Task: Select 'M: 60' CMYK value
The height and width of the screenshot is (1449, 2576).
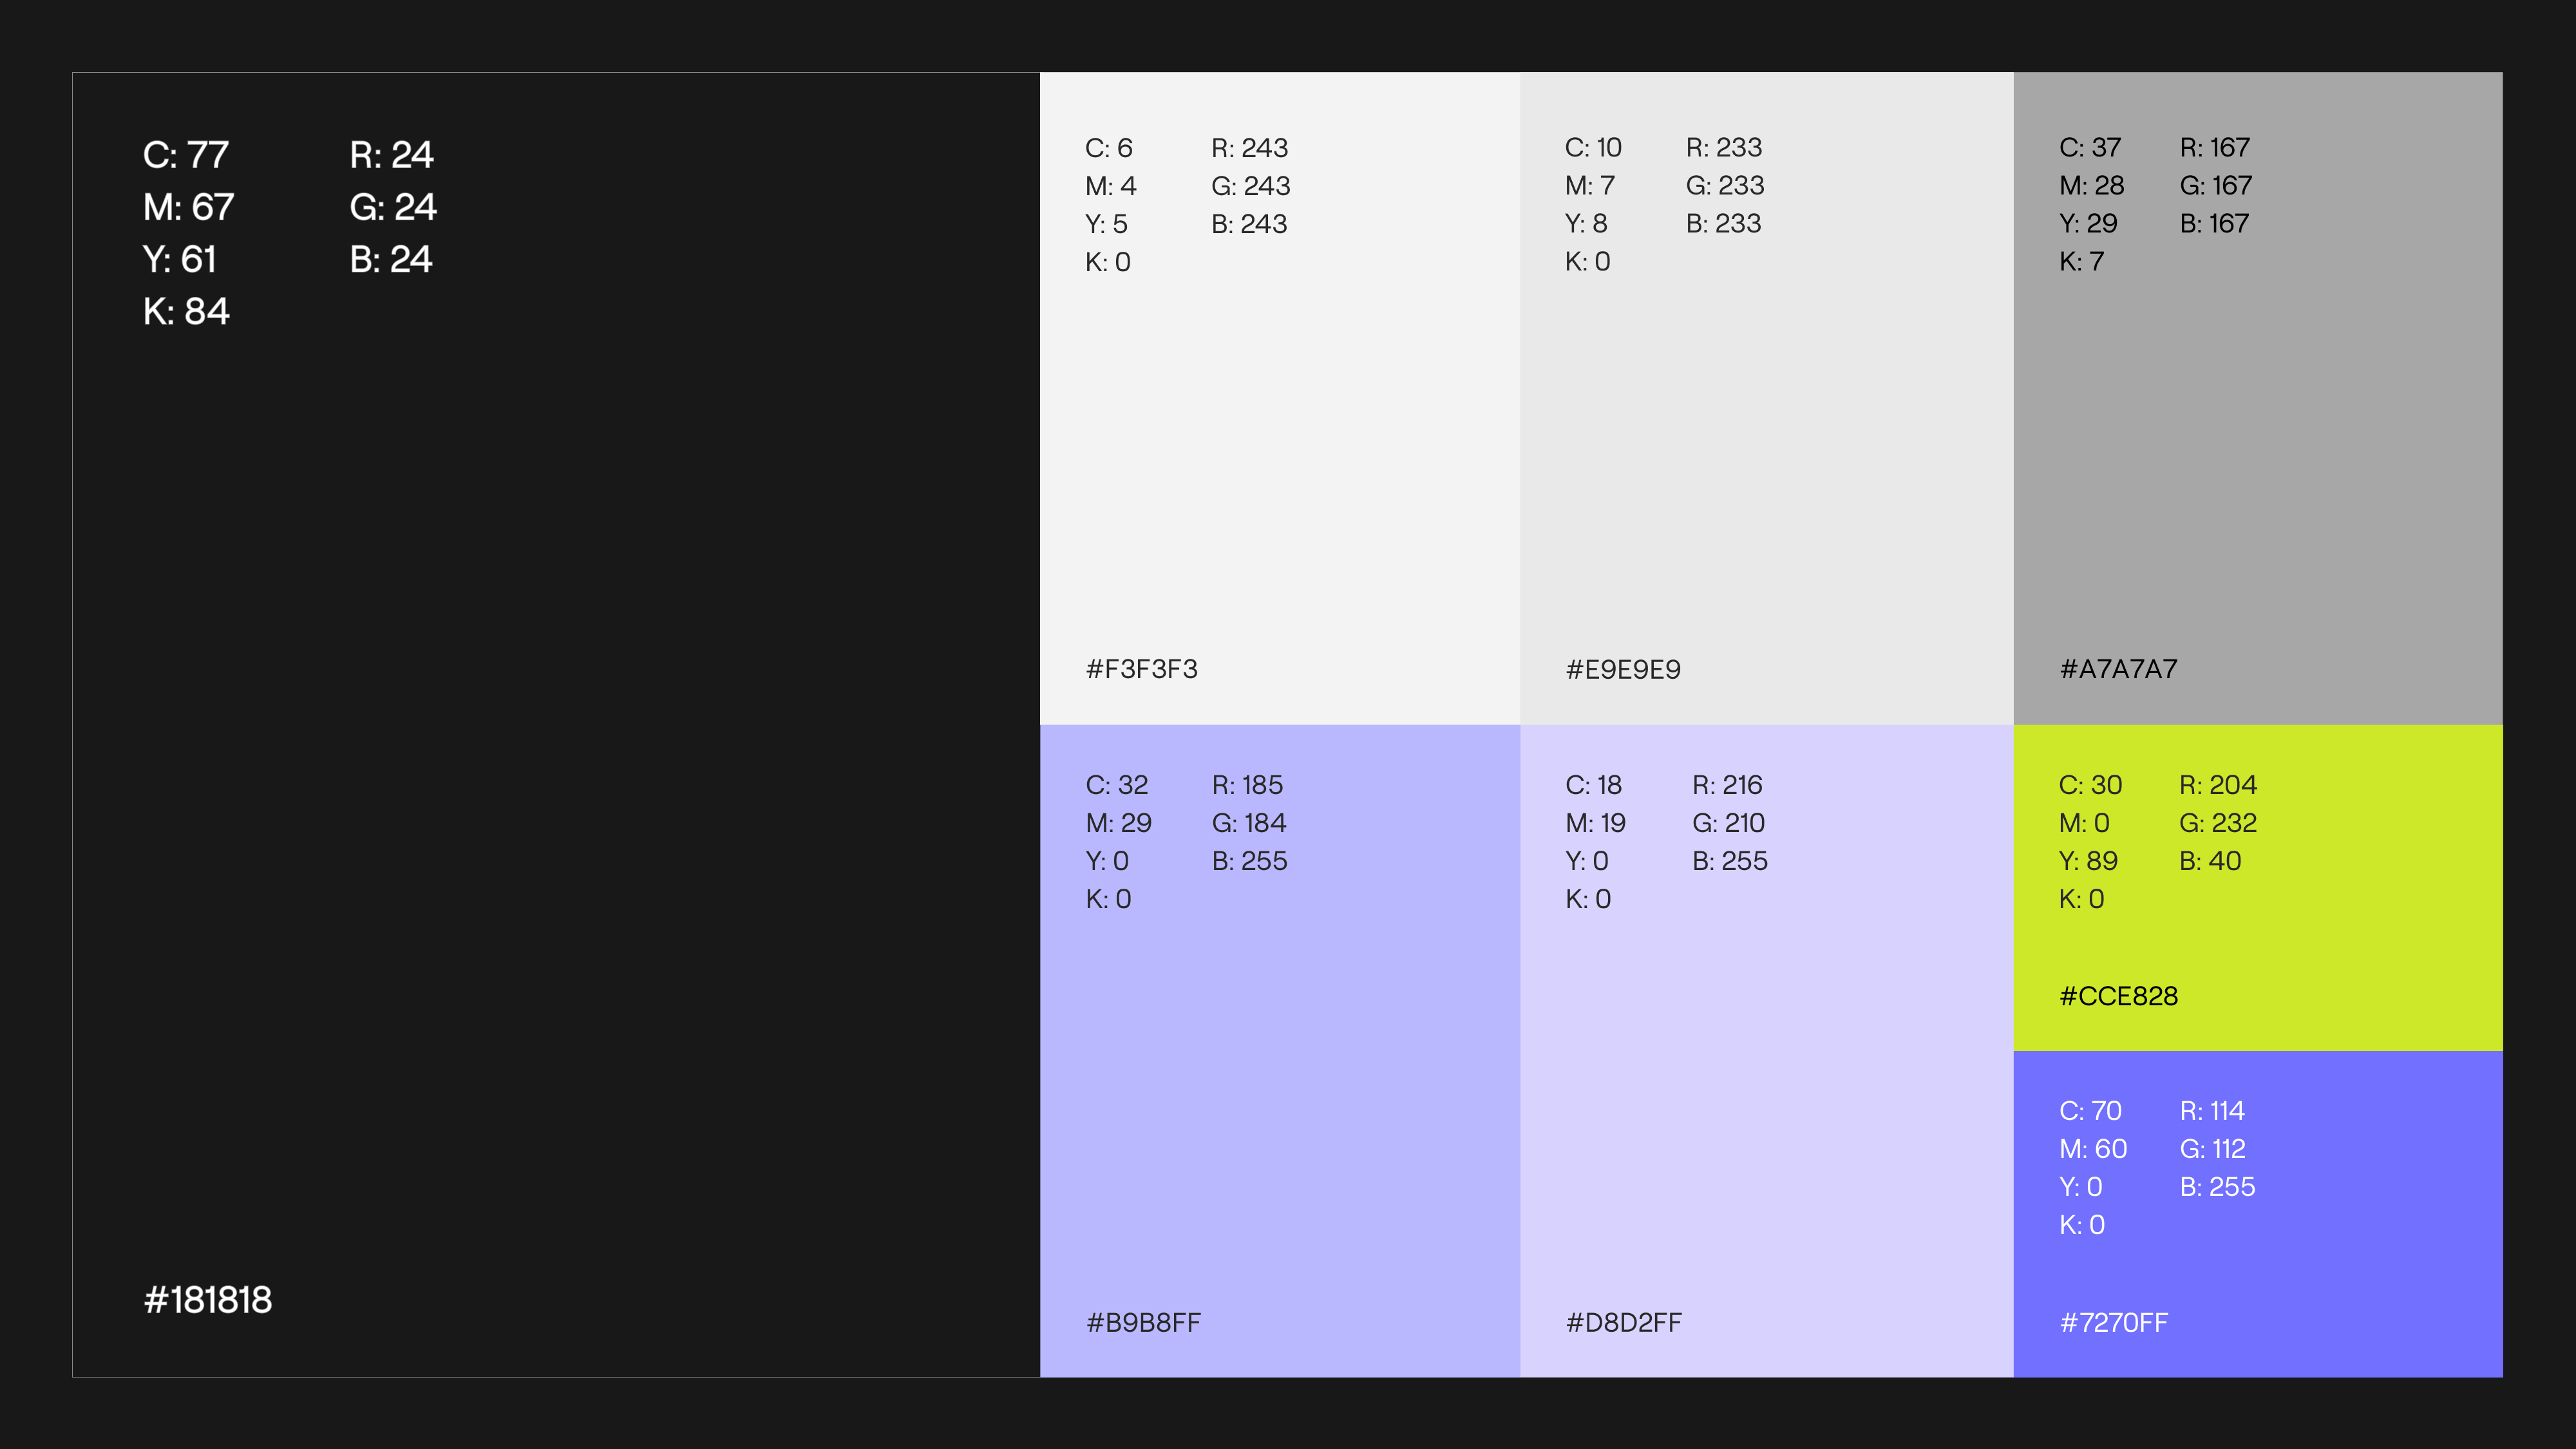Action: coord(2094,1149)
